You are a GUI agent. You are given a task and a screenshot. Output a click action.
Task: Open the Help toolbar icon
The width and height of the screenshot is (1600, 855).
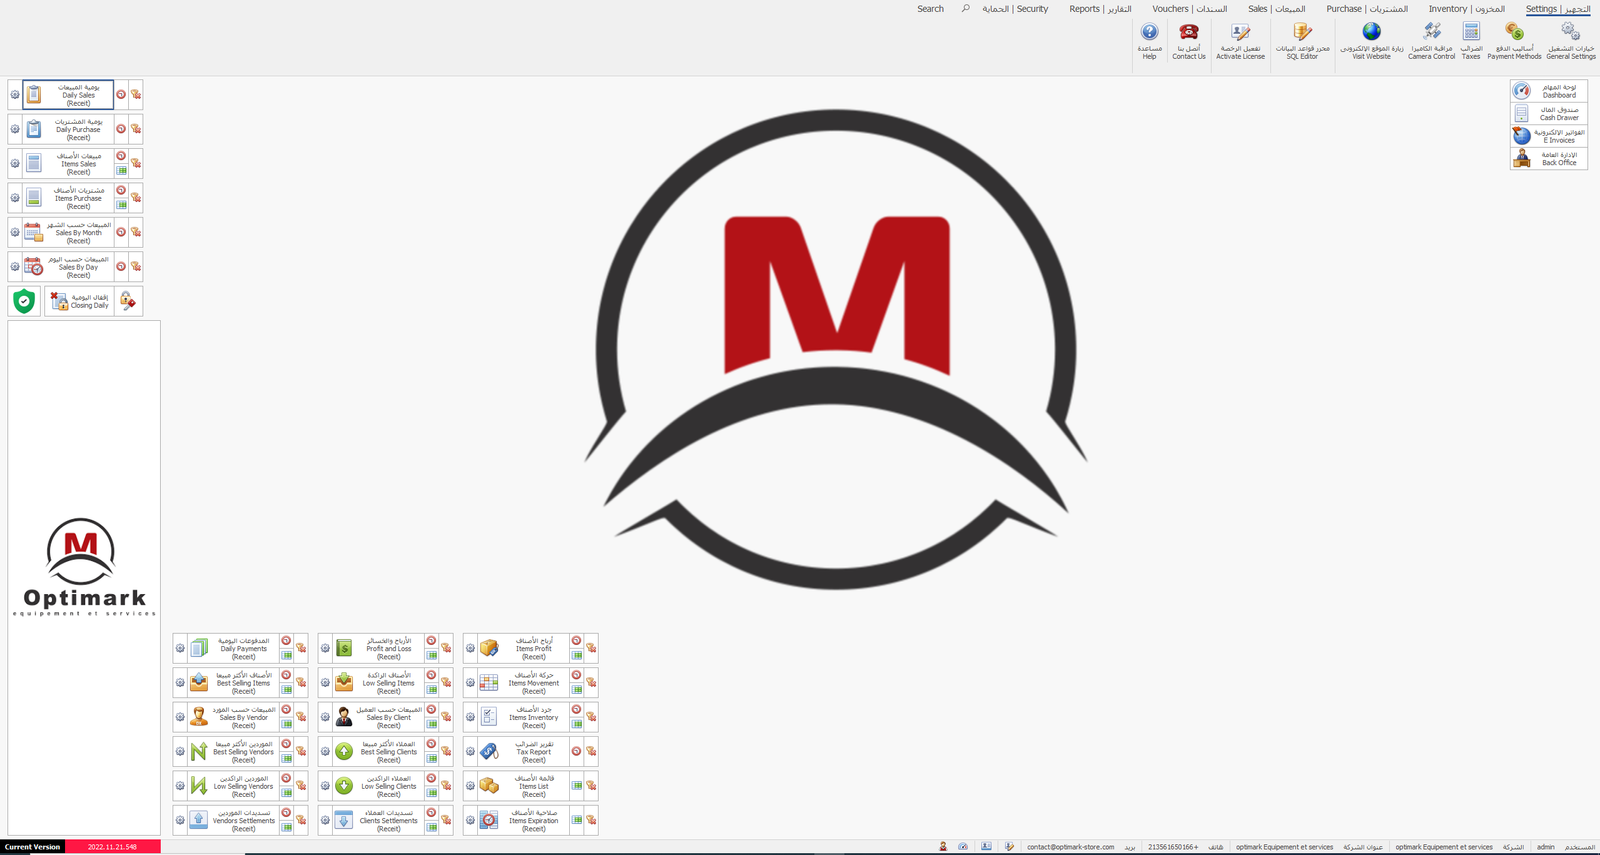[1149, 41]
